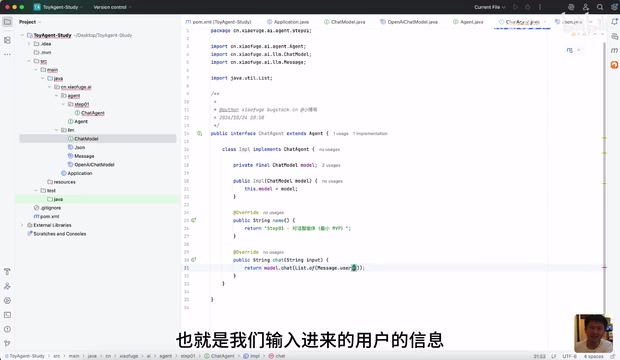Open IDE settings gear icon

(x=614, y=7)
